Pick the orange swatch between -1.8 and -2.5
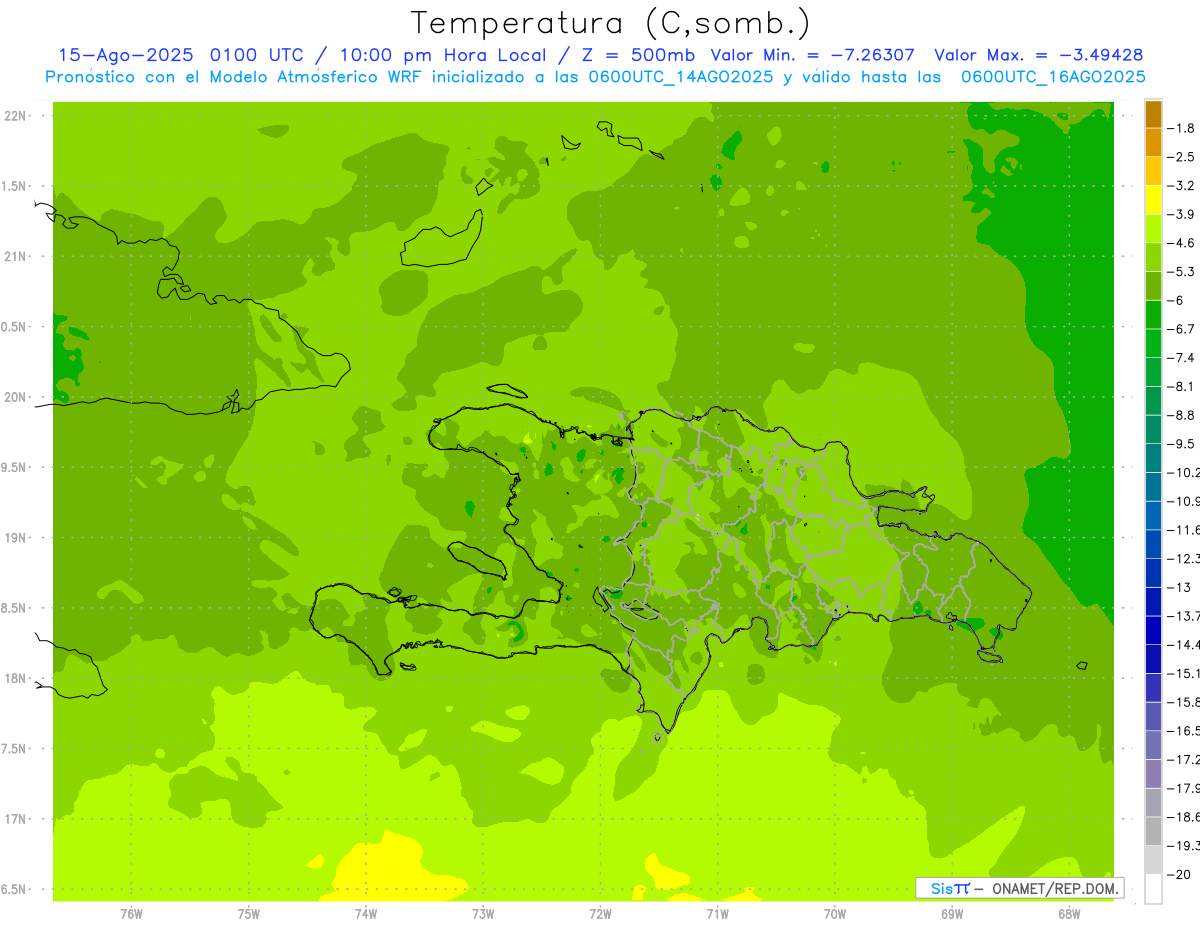 pos(1153,142)
